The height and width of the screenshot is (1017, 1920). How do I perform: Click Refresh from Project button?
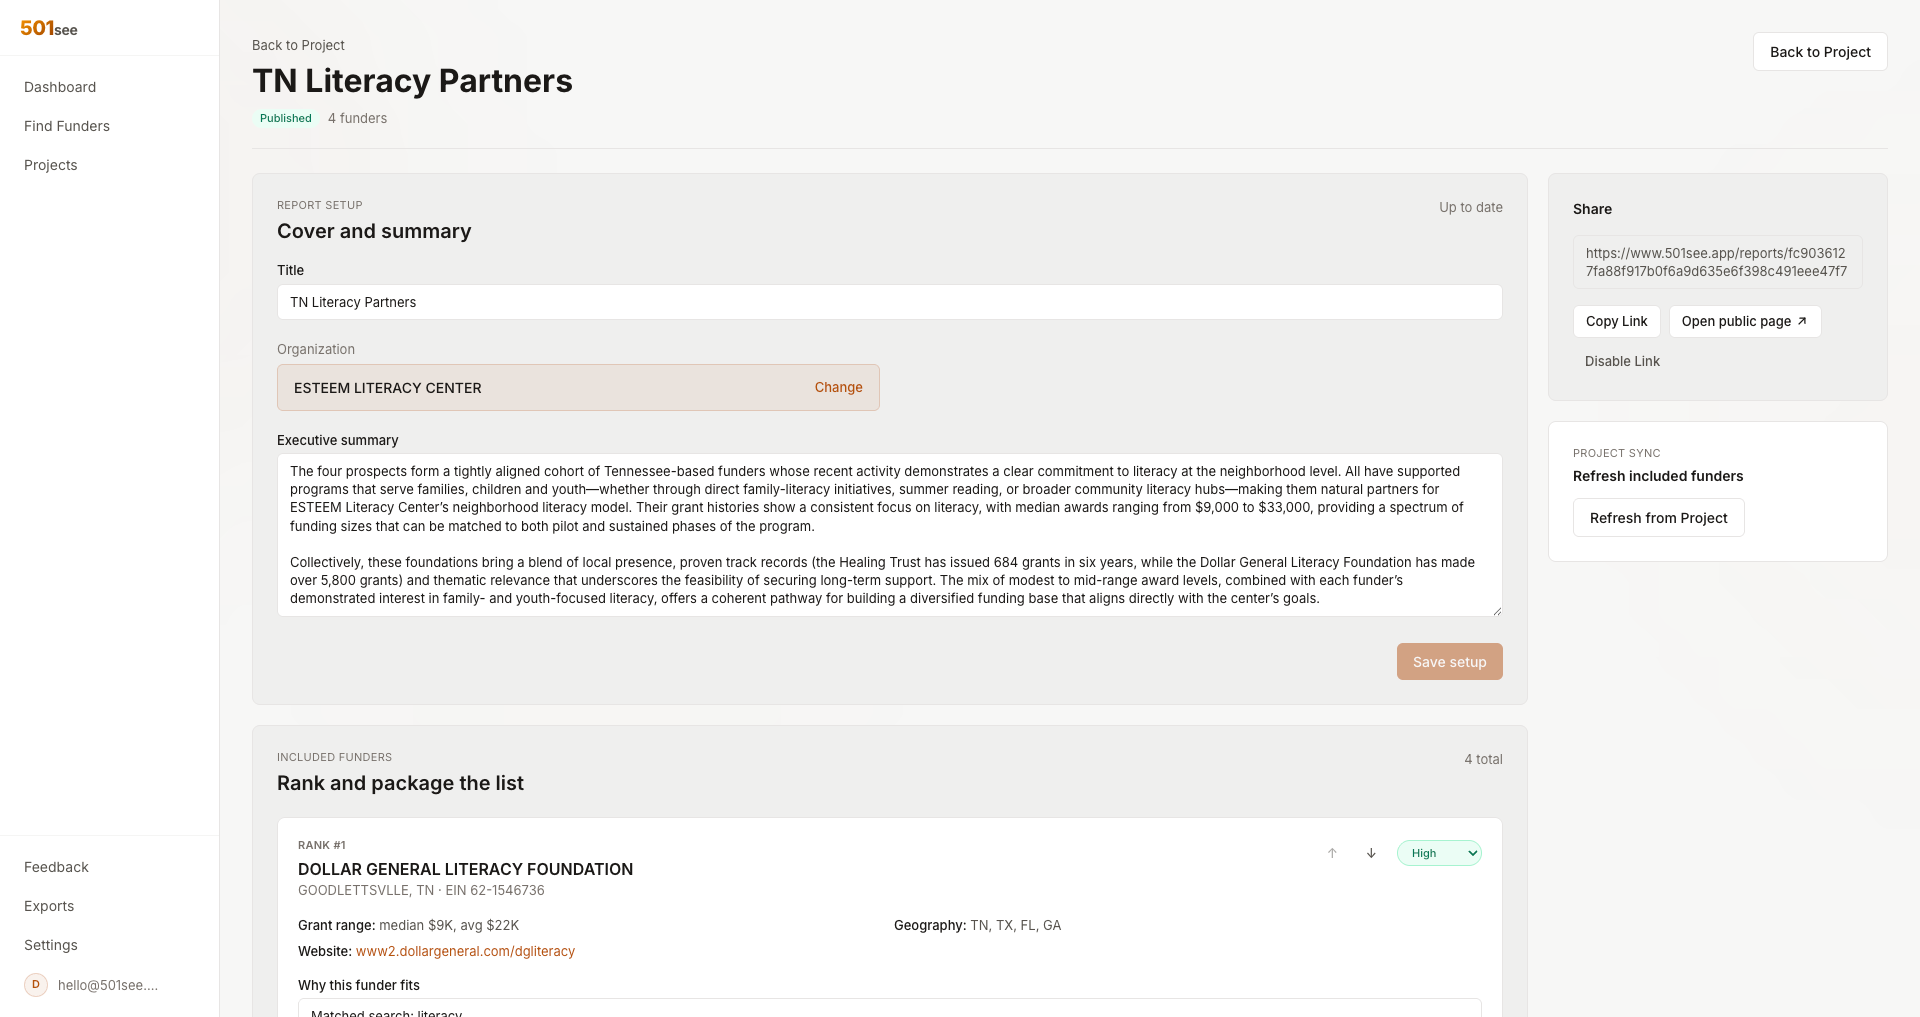click(x=1658, y=518)
